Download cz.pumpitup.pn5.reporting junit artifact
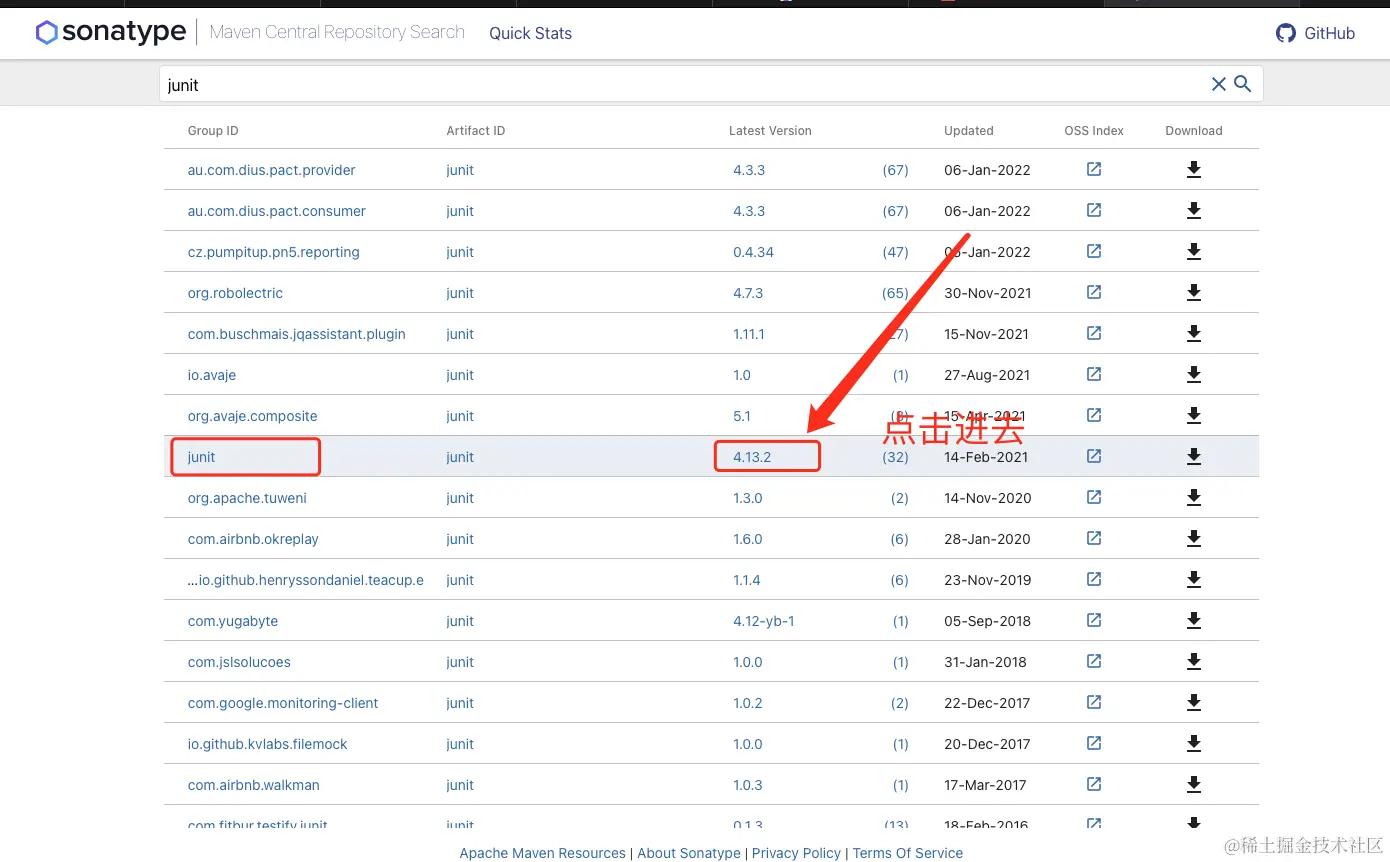This screenshot has width=1390, height=862. (1193, 252)
